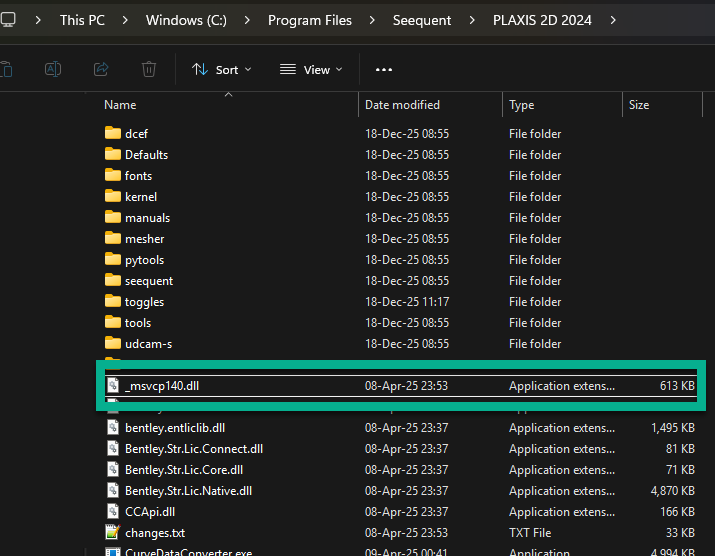
Task: Select the seequent folder icon
Action: (x=113, y=280)
